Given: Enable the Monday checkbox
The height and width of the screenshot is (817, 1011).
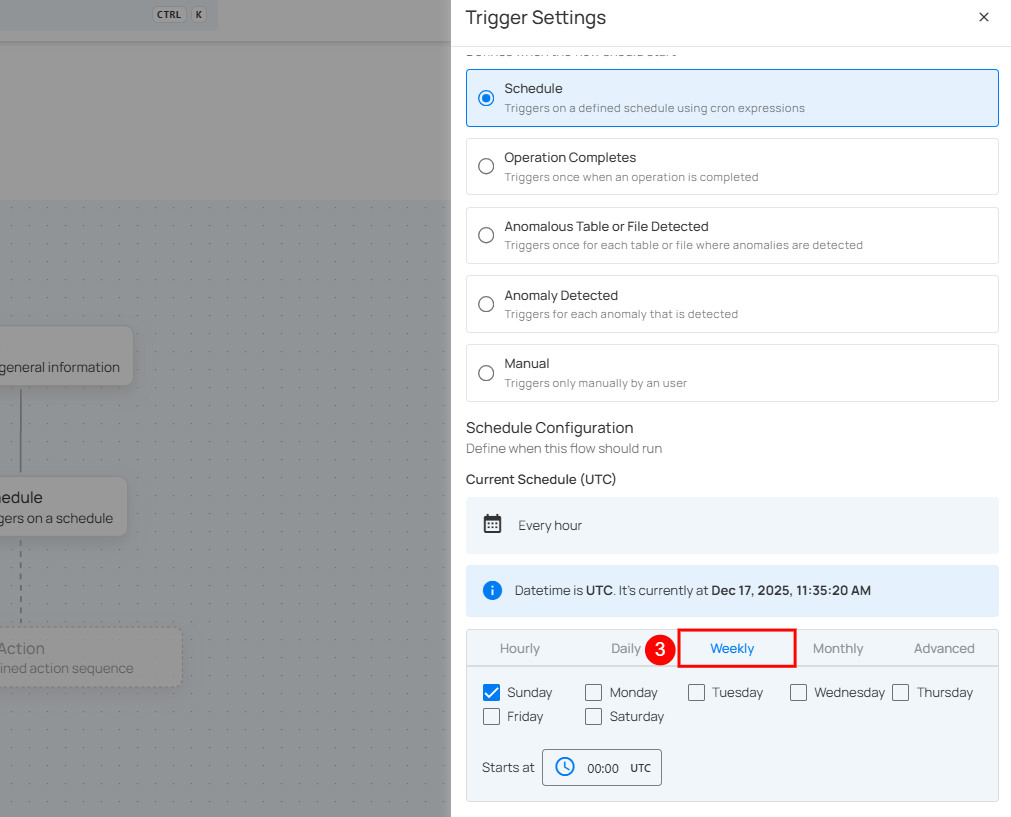Looking at the screenshot, I should pyautogui.click(x=594, y=692).
